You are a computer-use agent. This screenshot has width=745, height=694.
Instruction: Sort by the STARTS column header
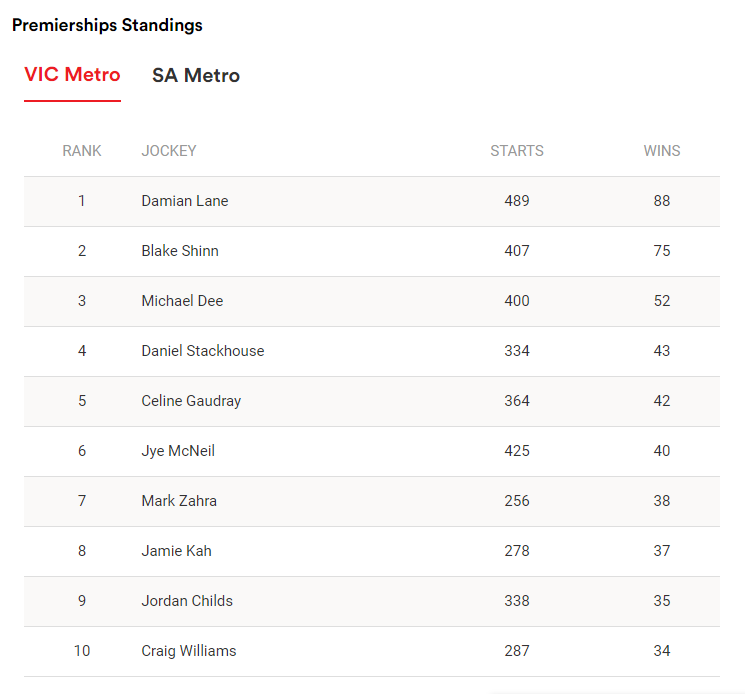click(517, 151)
